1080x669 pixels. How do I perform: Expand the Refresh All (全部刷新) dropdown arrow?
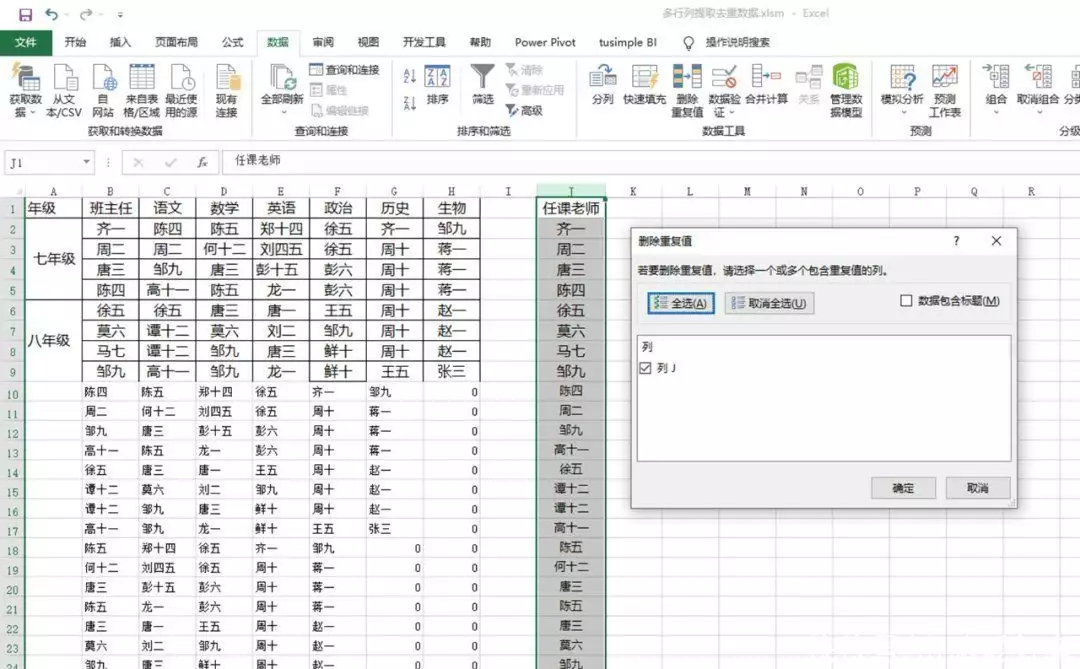282,112
